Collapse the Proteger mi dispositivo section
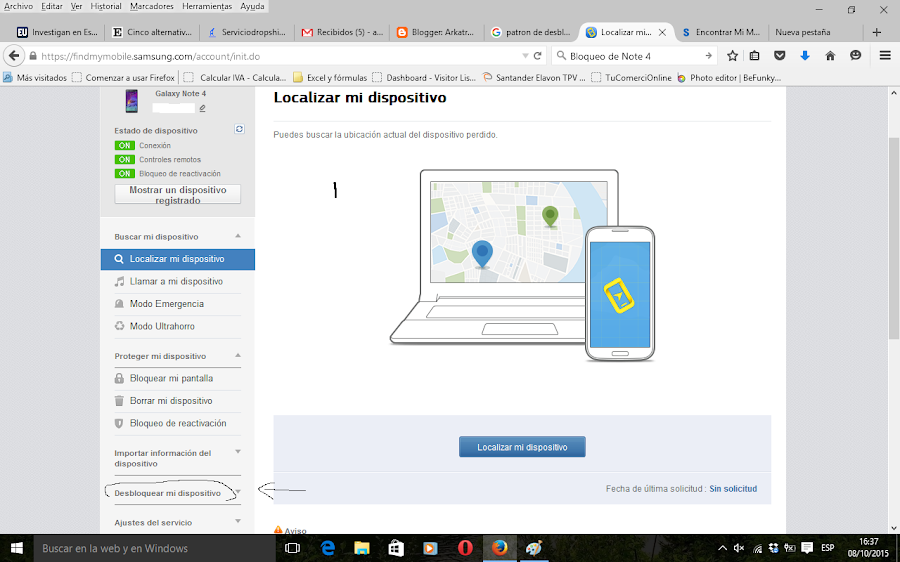The image size is (900, 562). [238, 355]
